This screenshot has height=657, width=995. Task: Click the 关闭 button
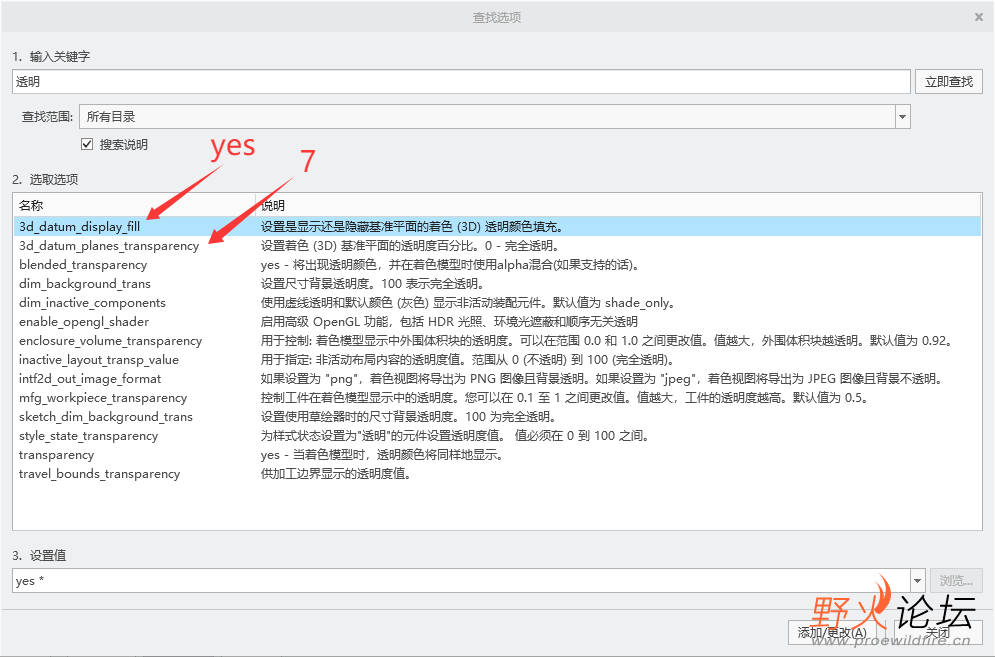(938, 632)
